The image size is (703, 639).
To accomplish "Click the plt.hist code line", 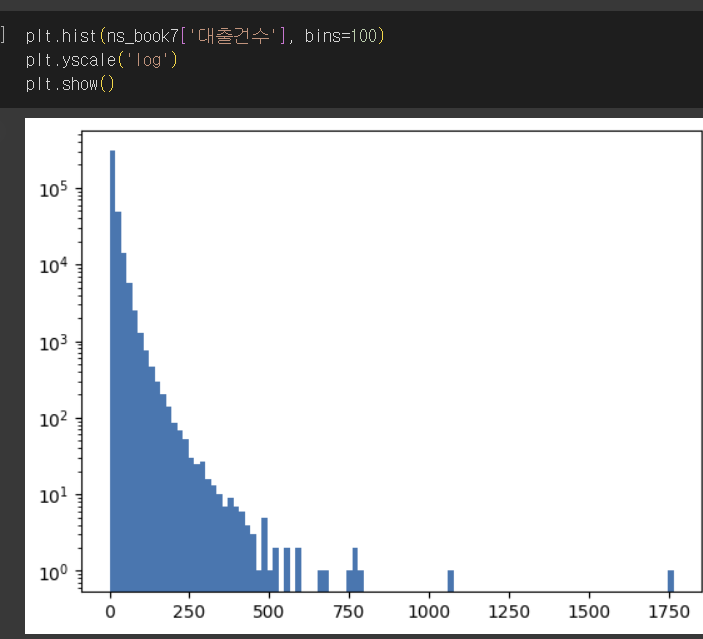I will coord(205,36).
